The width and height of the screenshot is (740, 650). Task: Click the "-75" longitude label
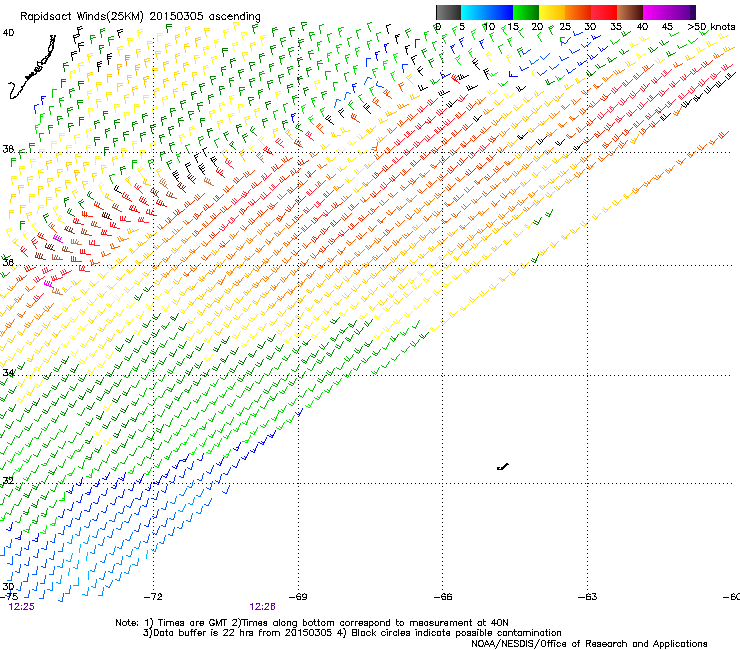point(9,597)
